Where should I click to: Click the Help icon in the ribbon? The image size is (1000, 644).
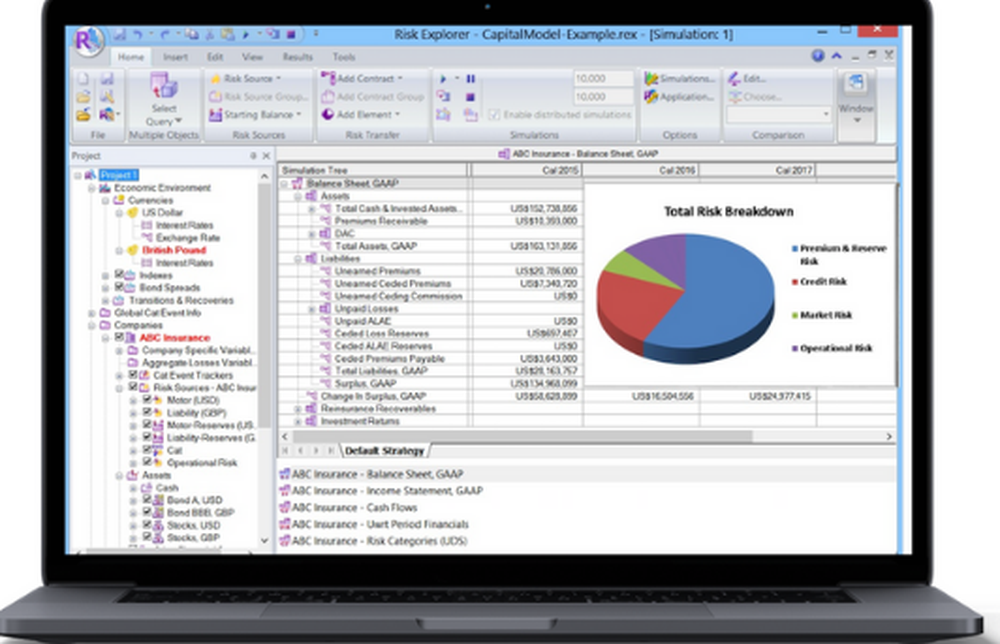818,56
